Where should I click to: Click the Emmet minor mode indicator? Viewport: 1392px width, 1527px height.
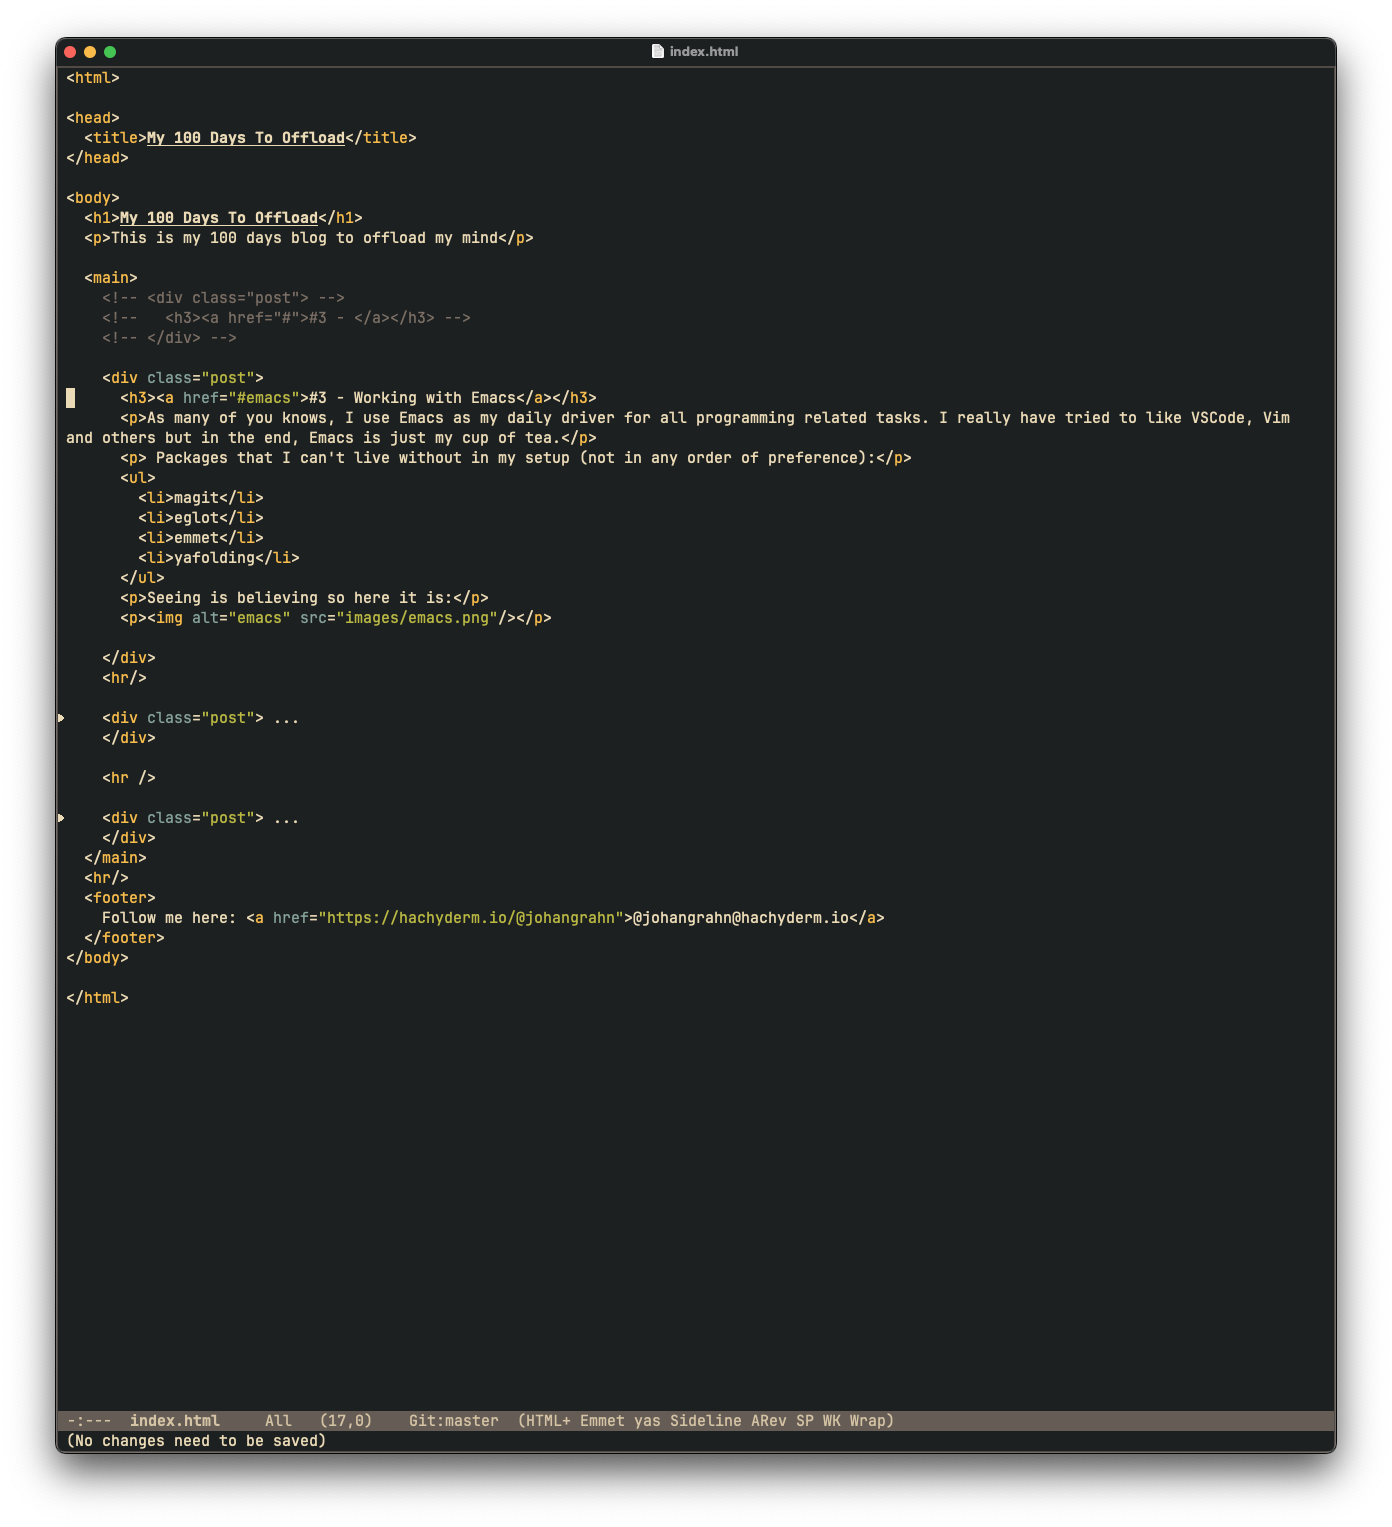click(x=602, y=1421)
